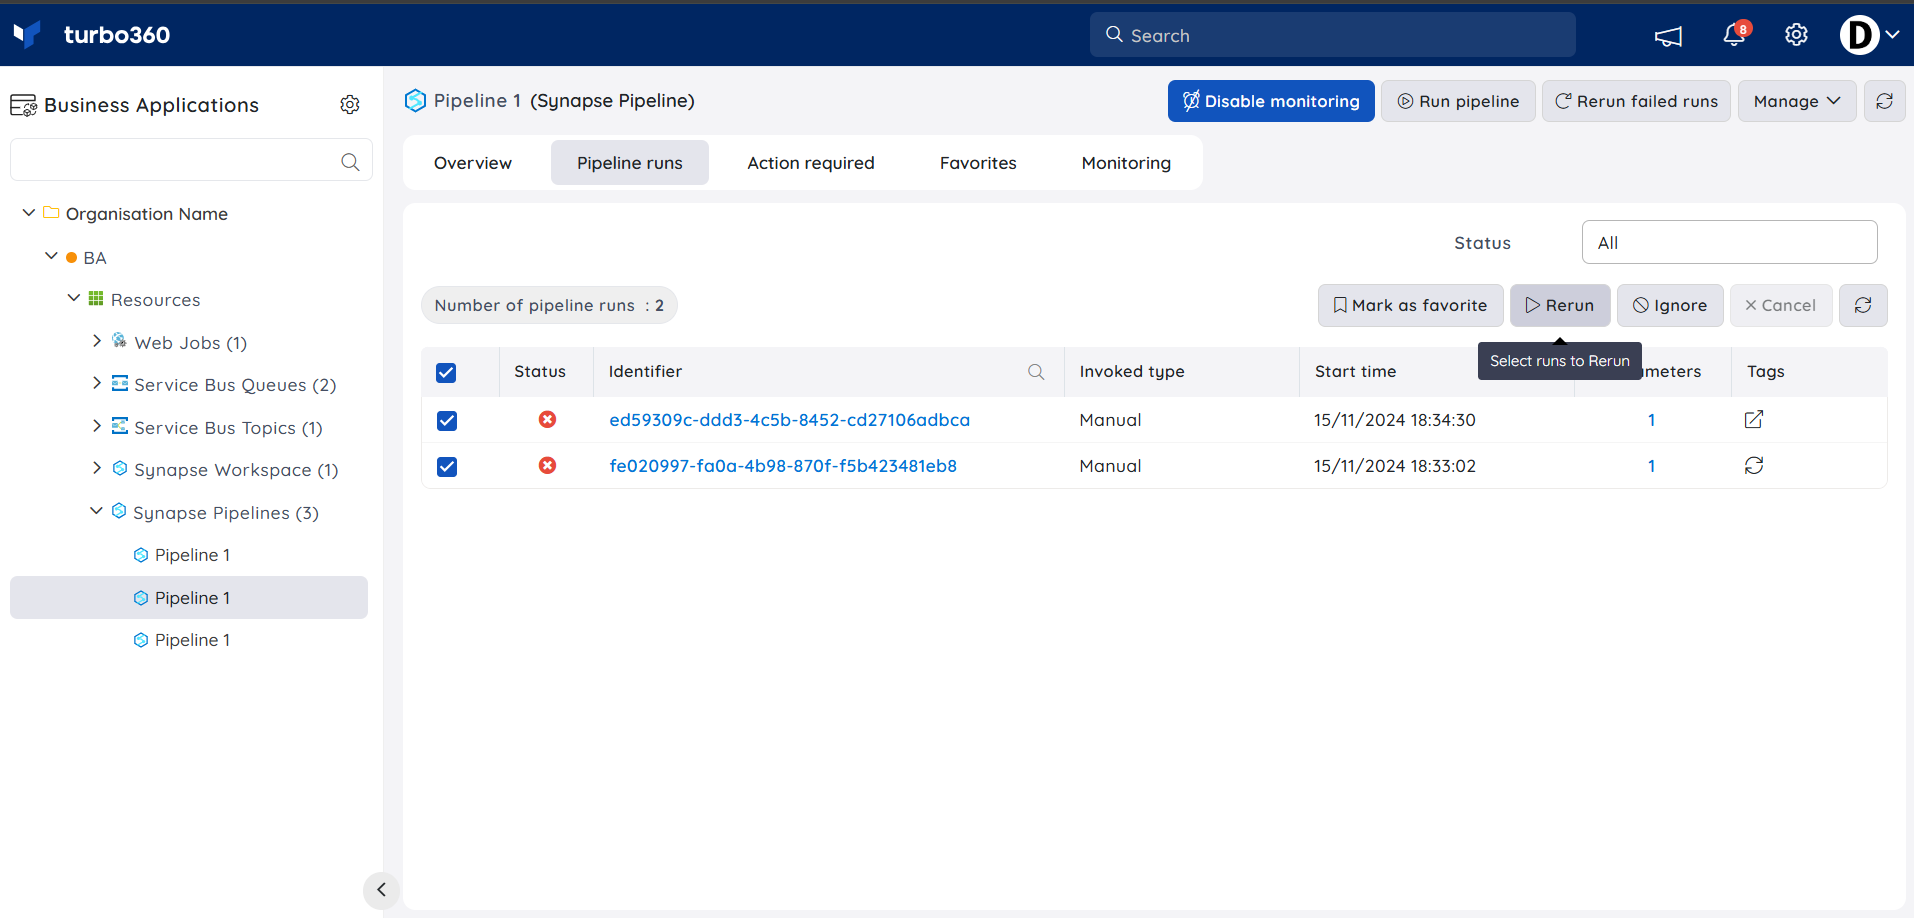Focus the sidebar tree search field
Screen dimensions: 1914x918
click(x=191, y=160)
